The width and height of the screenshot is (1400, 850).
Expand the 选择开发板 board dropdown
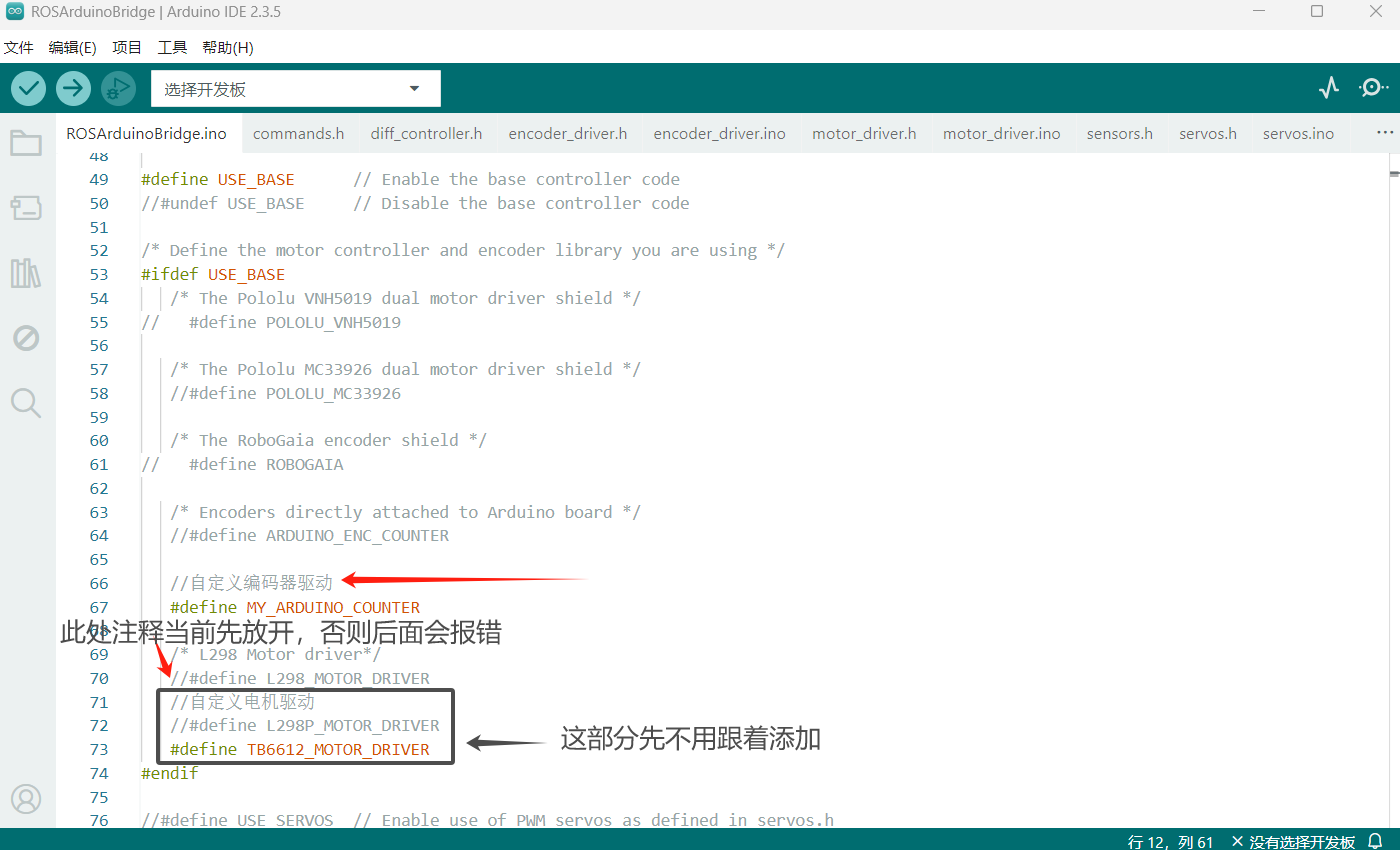click(296, 89)
